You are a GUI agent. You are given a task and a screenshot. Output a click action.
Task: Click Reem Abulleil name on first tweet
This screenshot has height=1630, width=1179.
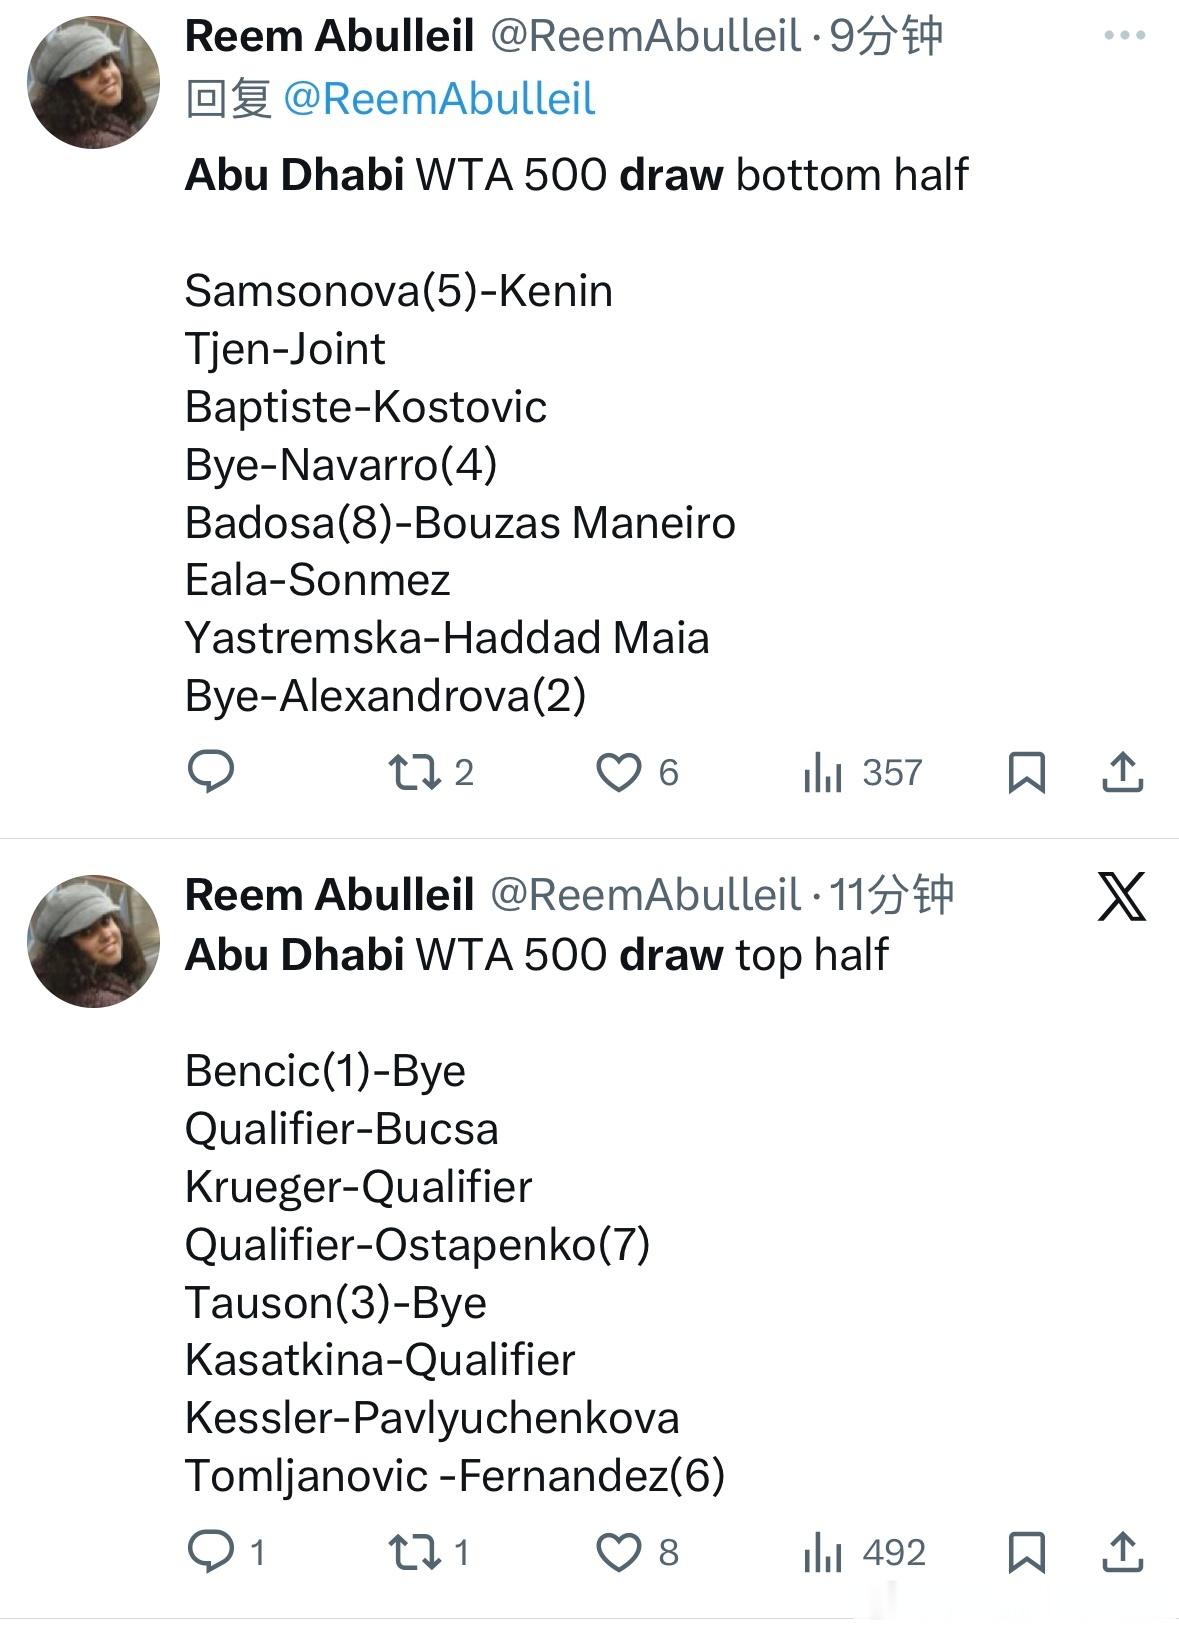(329, 37)
